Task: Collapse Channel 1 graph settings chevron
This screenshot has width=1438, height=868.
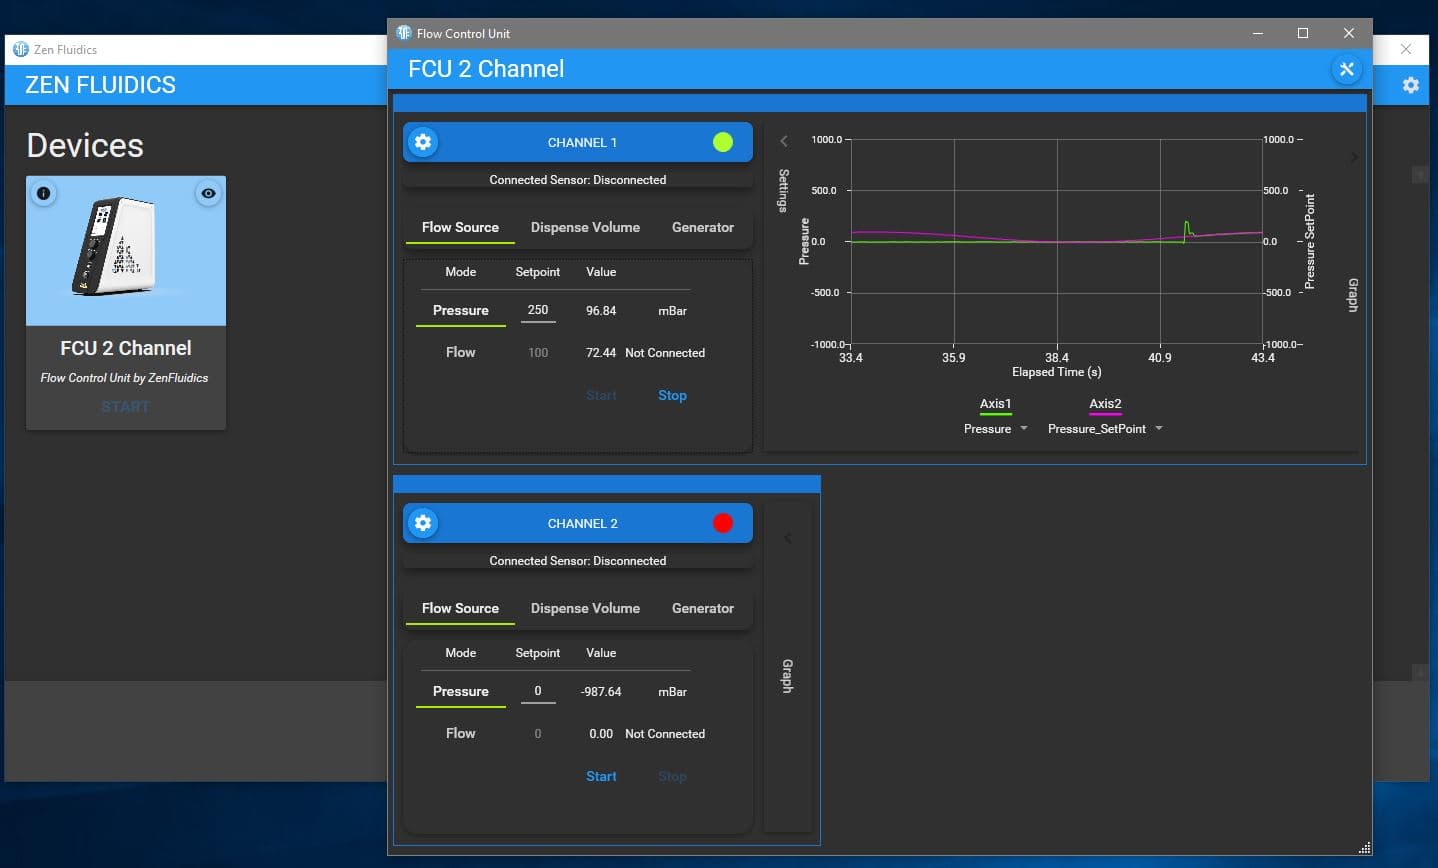Action: pyautogui.click(x=784, y=141)
